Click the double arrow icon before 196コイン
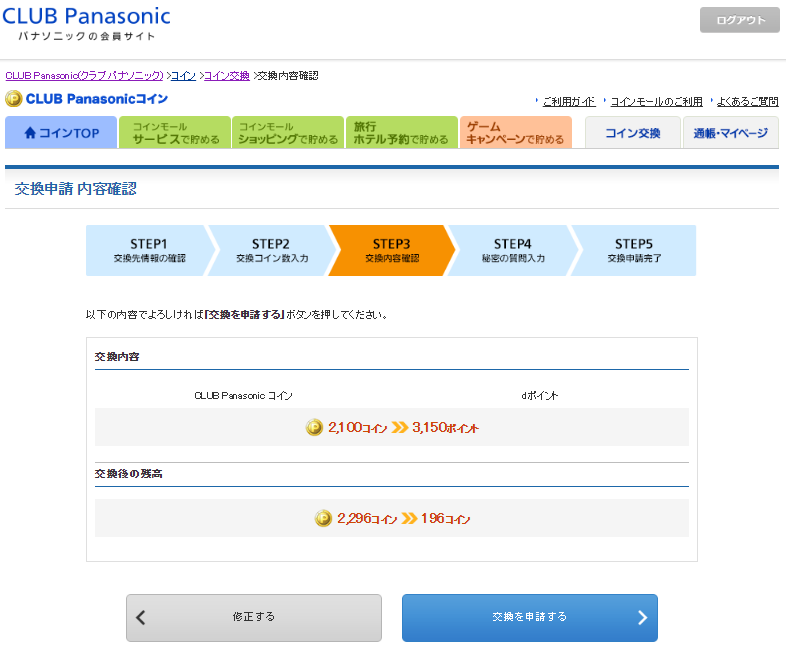Image resolution: width=786 pixels, height=648 pixels. (410, 518)
